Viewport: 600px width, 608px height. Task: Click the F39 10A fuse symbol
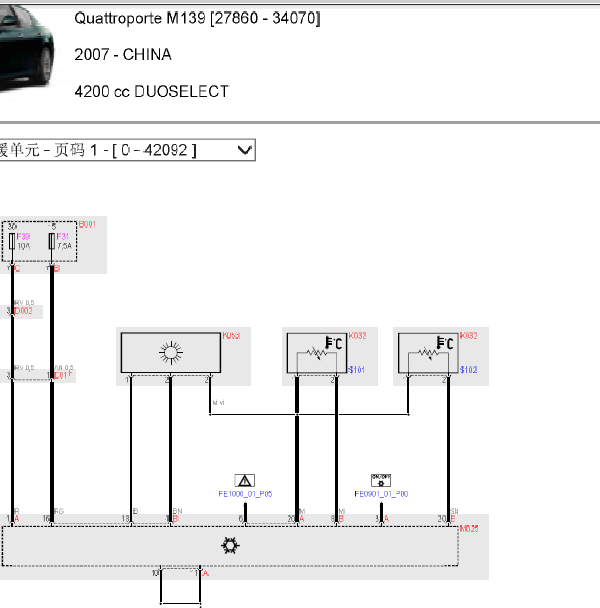coord(12,242)
